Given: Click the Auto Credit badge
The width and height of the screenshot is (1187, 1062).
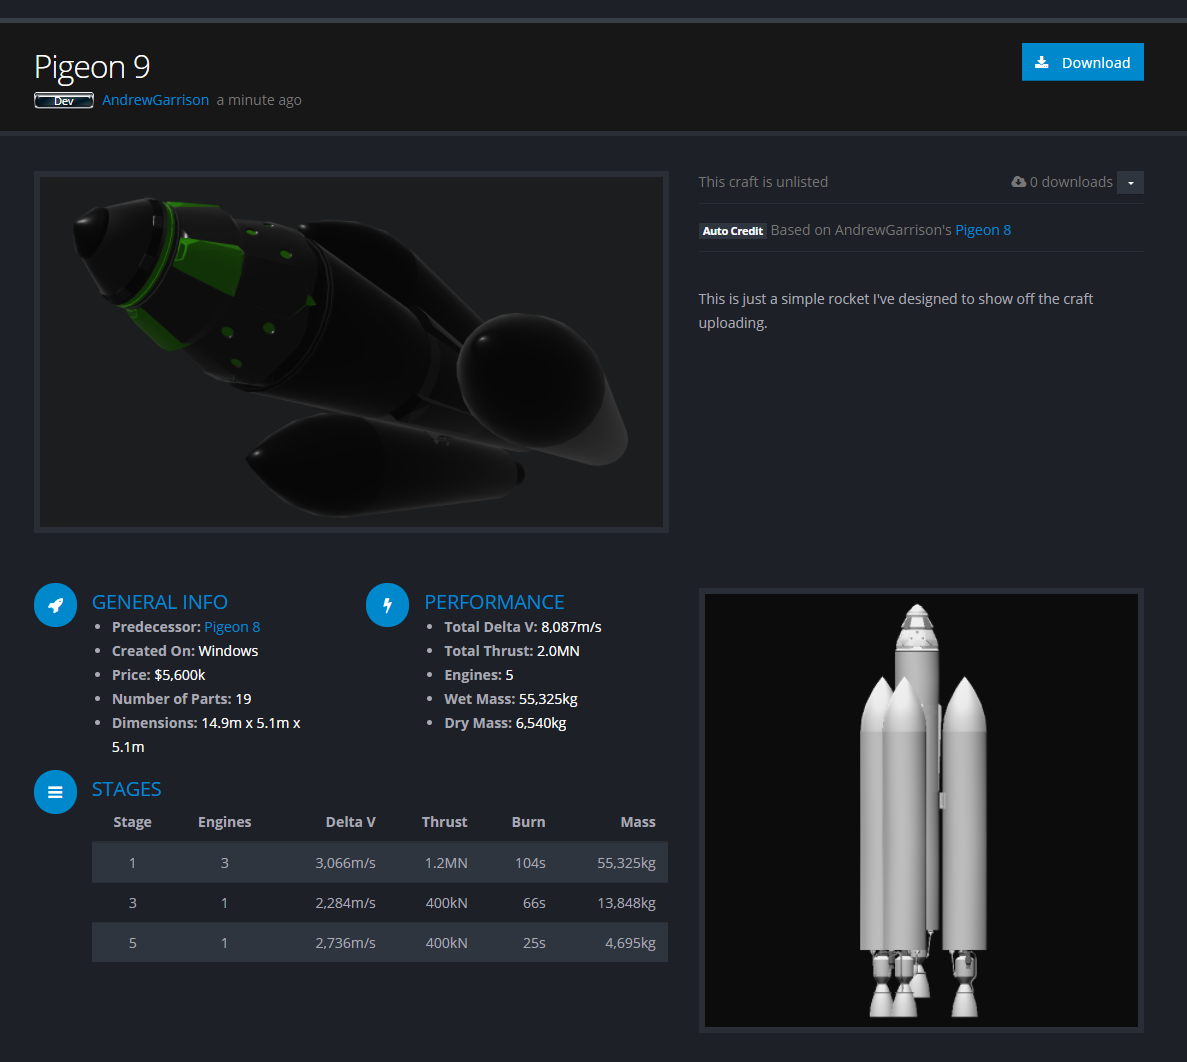Looking at the screenshot, I should pos(732,231).
